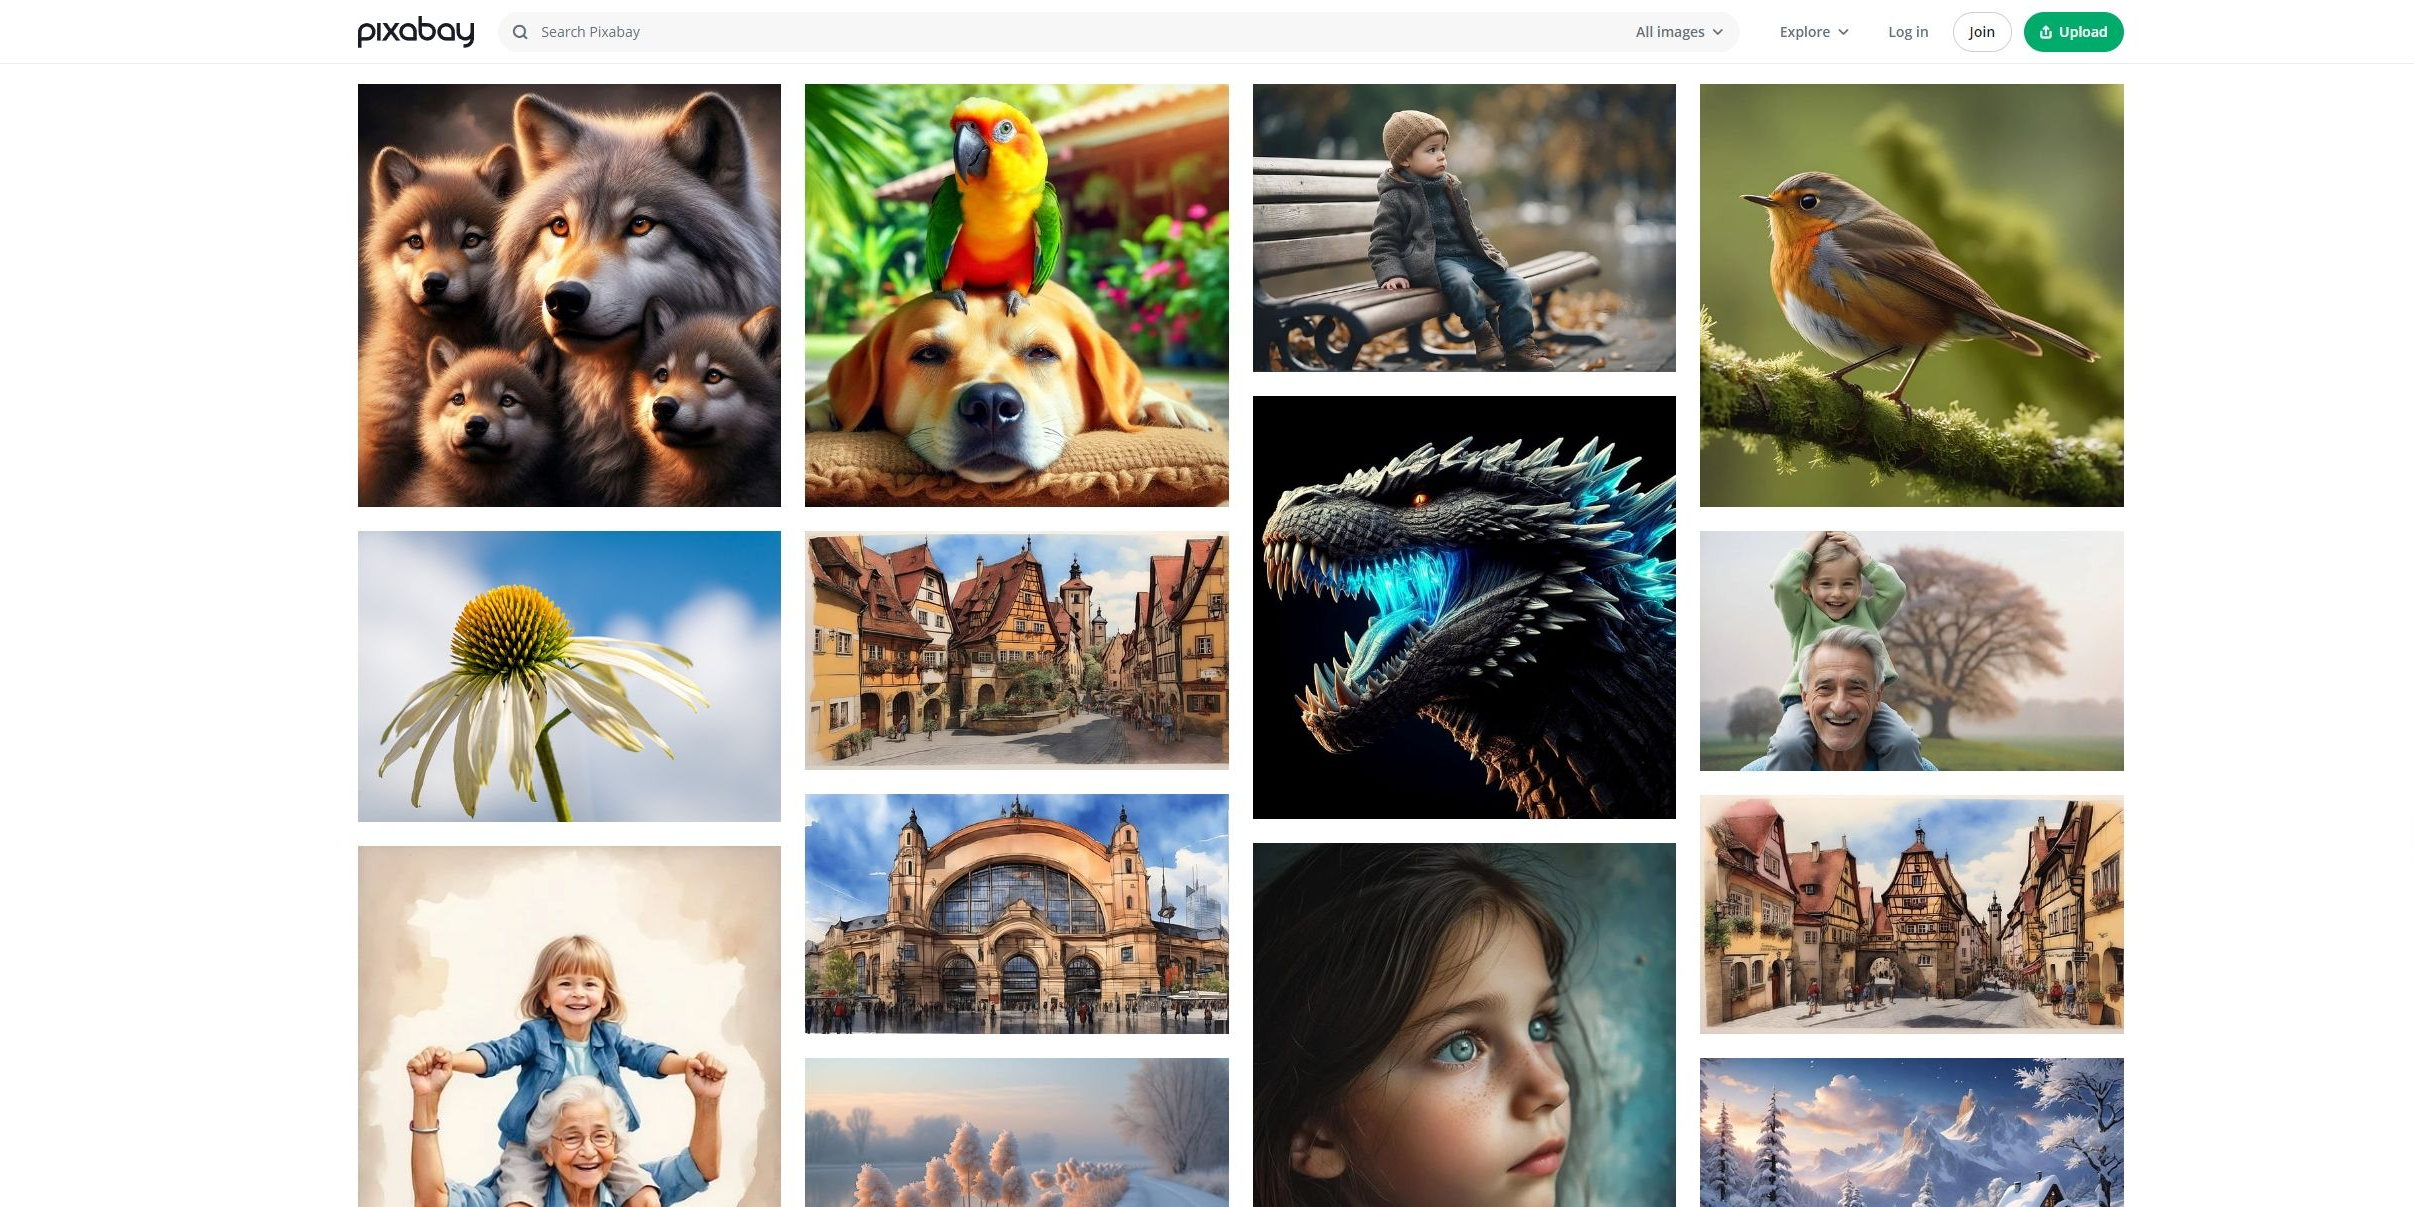Click the Pixabay logo
This screenshot has height=1207, width=2414.
coord(415,32)
